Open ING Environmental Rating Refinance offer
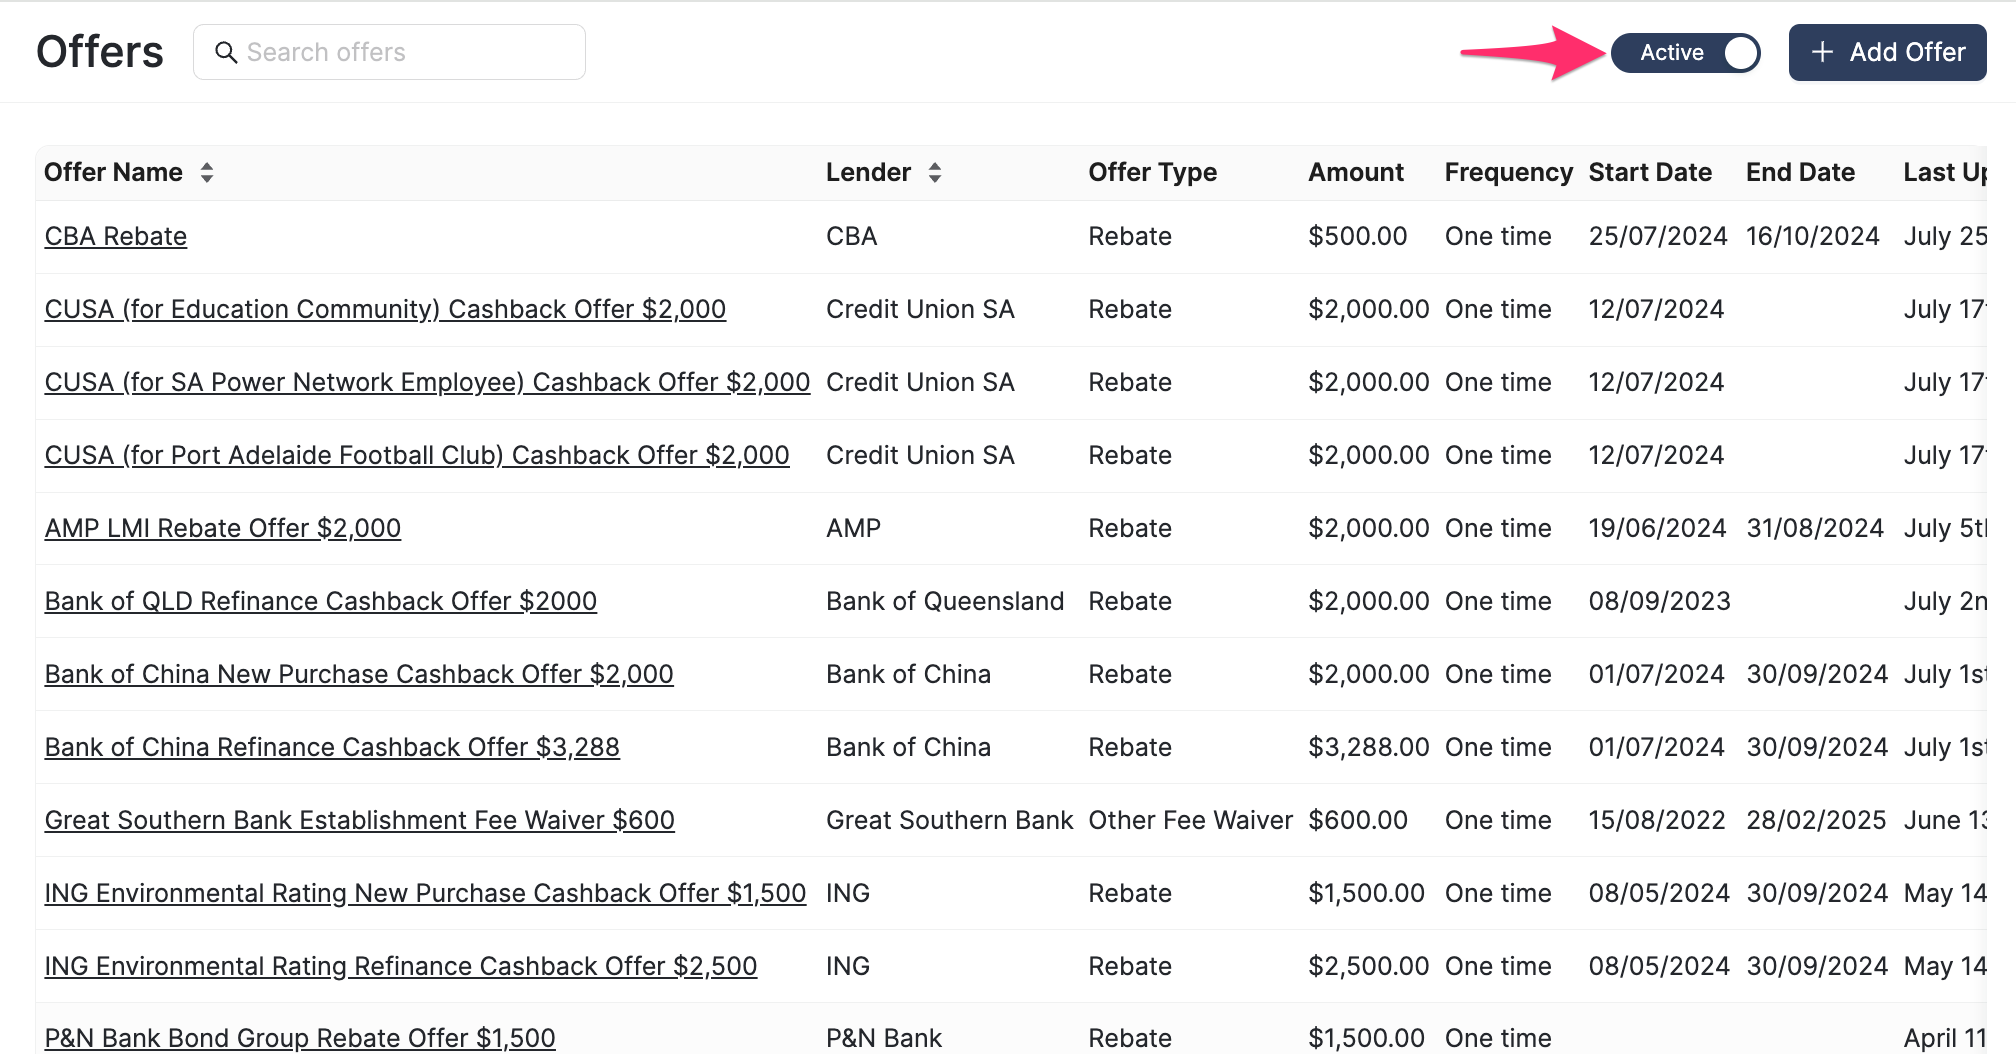This screenshot has width=2016, height=1054. (401, 967)
